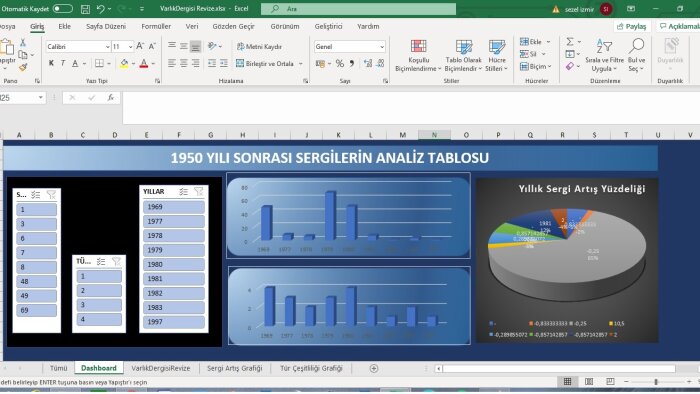Click the Undo arrow icon

(x=100, y=9)
